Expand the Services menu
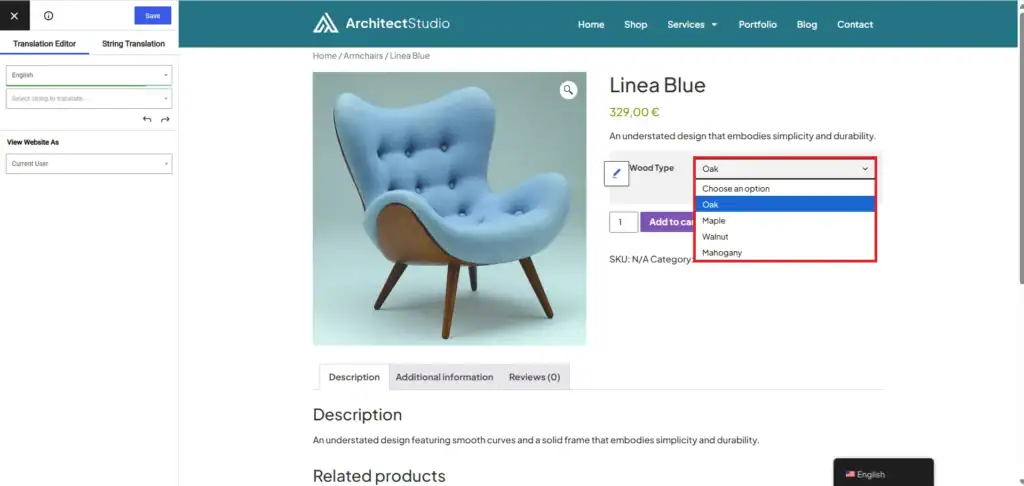Screen dimensions: 1024x486 pyautogui.click(x=692, y=24)
